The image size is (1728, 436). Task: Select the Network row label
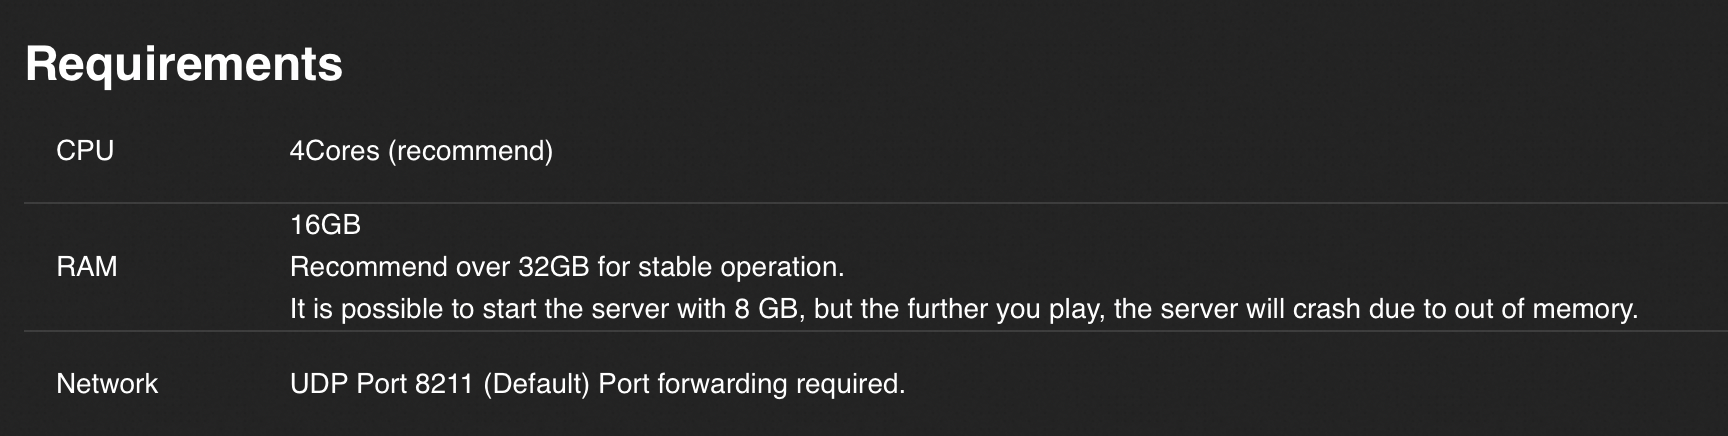tap(107, 384)
